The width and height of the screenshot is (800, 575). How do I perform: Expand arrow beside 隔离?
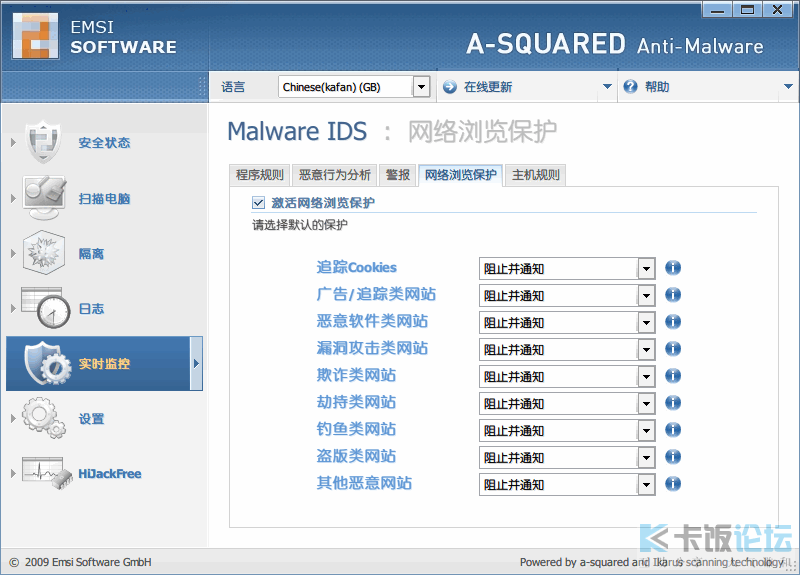coord(13,254)
